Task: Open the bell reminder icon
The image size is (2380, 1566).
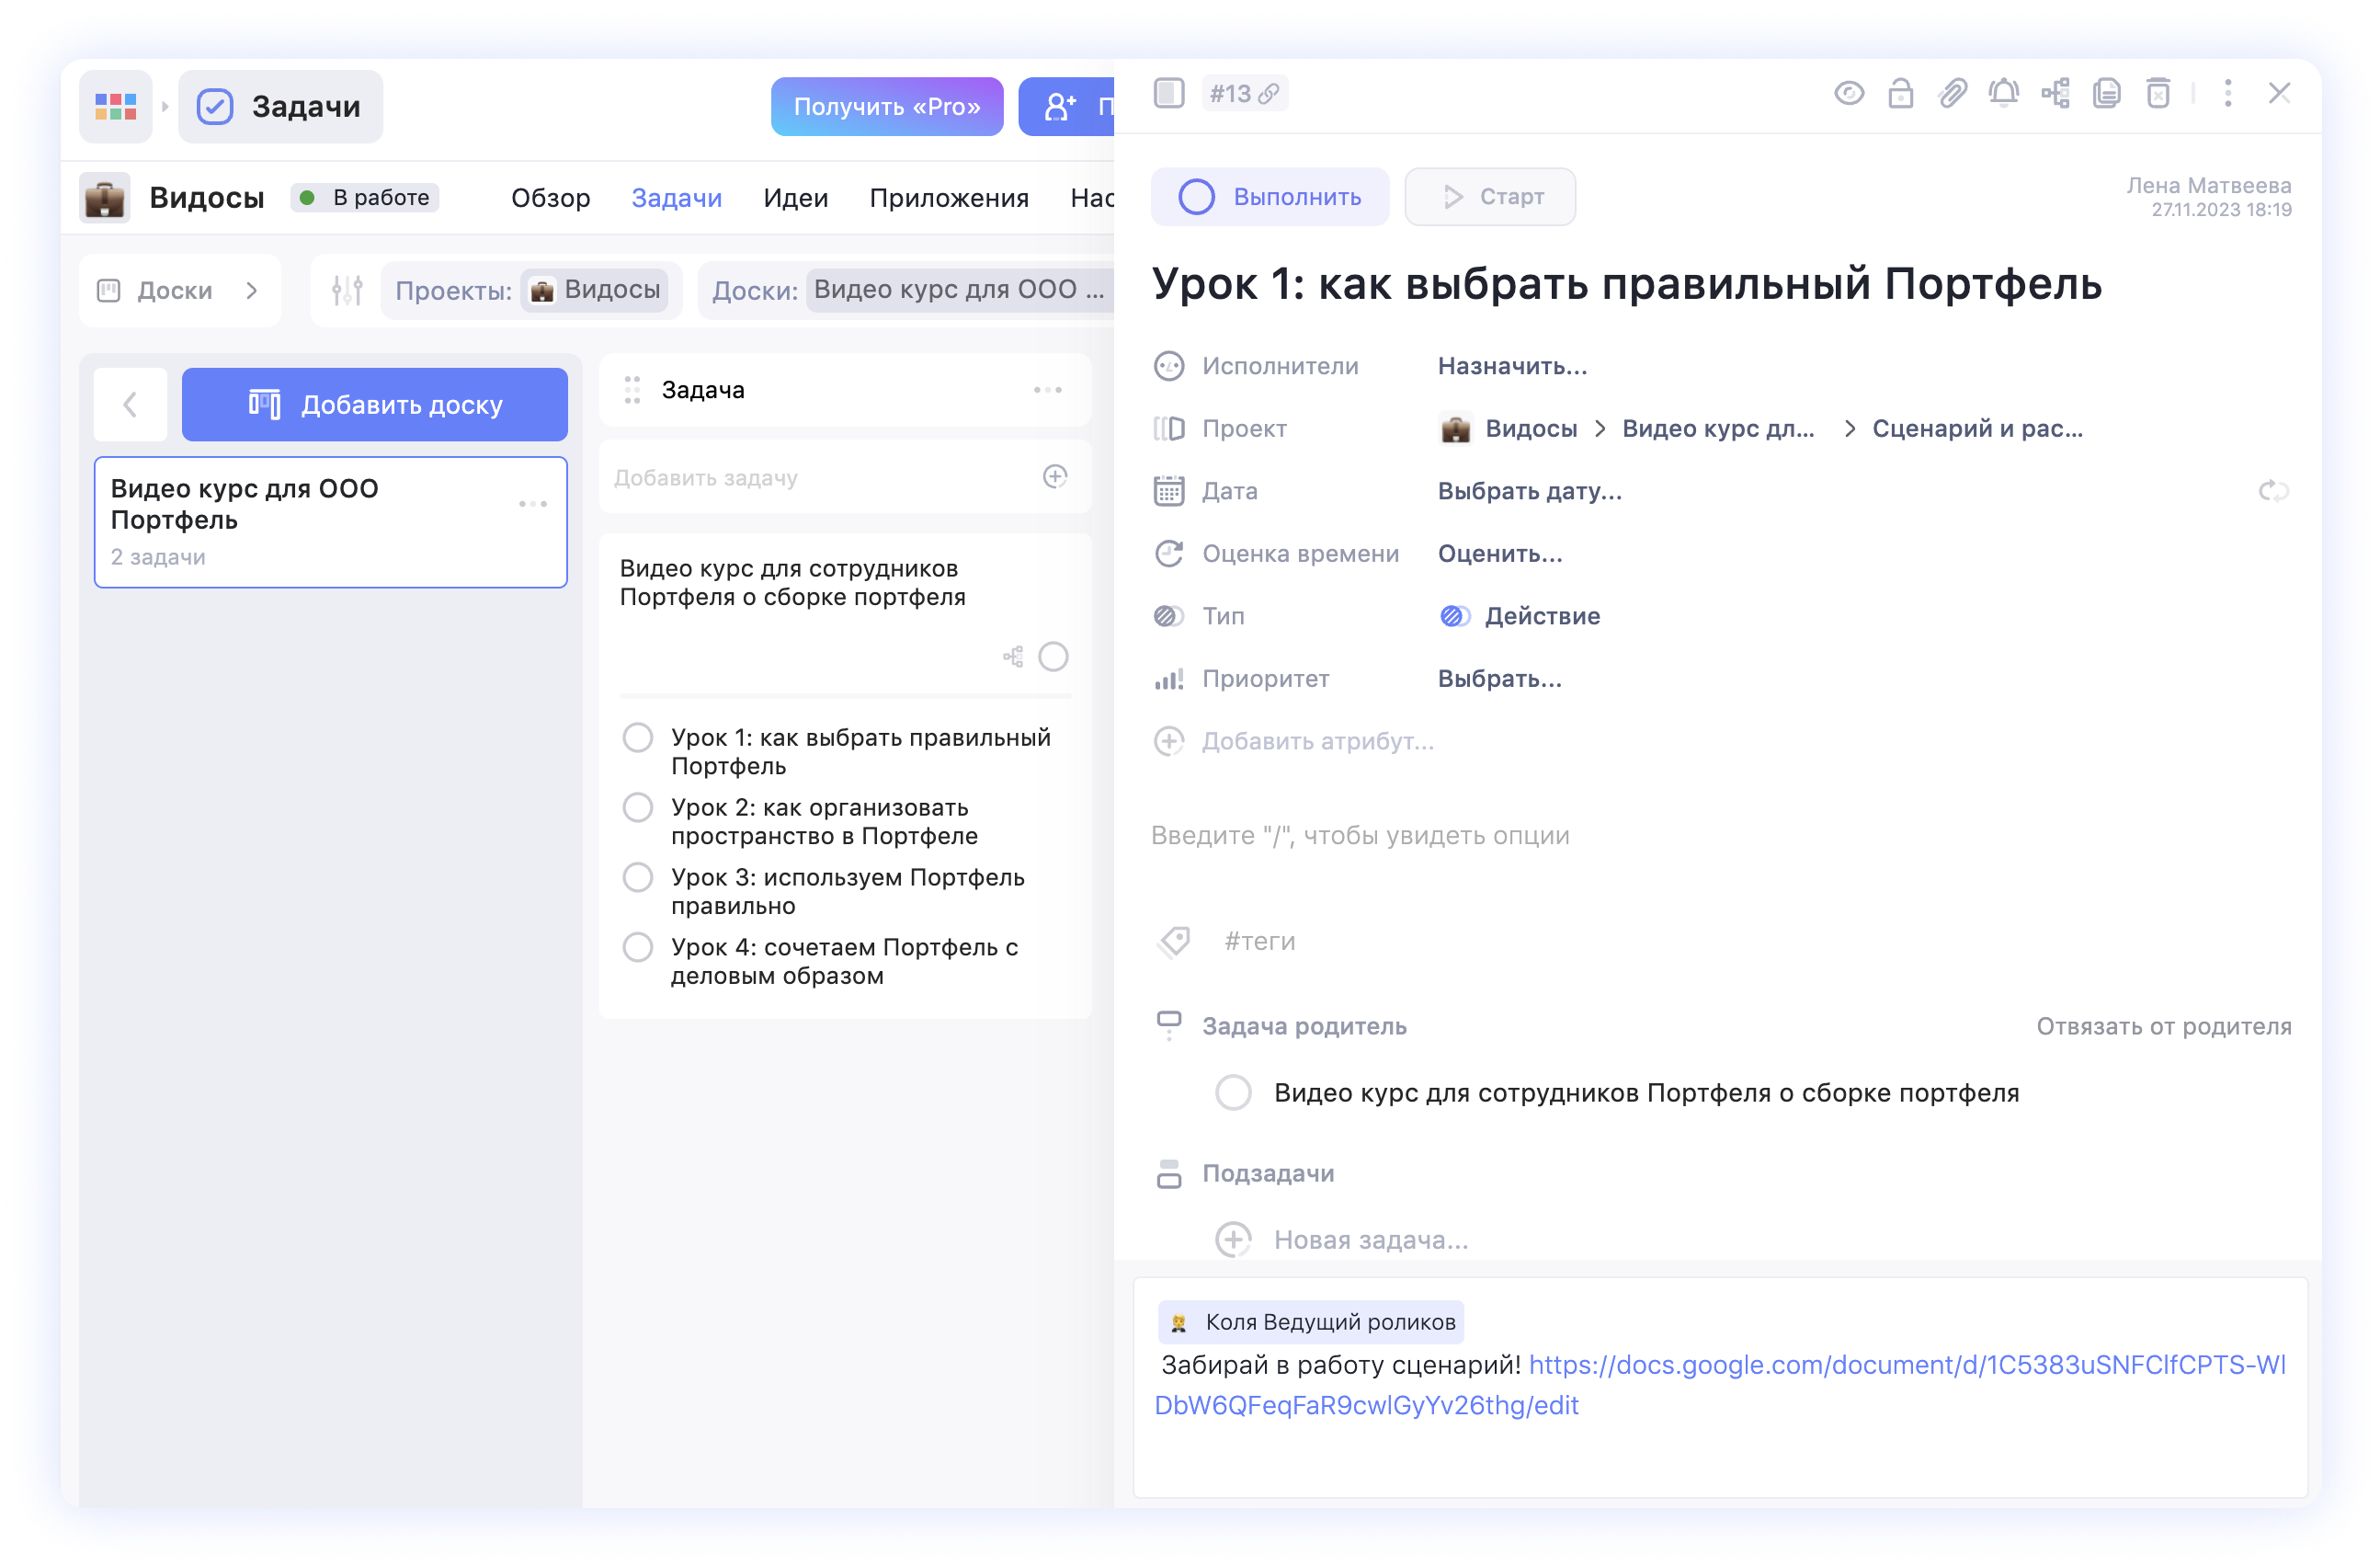Action: (x=2003, y=93)
